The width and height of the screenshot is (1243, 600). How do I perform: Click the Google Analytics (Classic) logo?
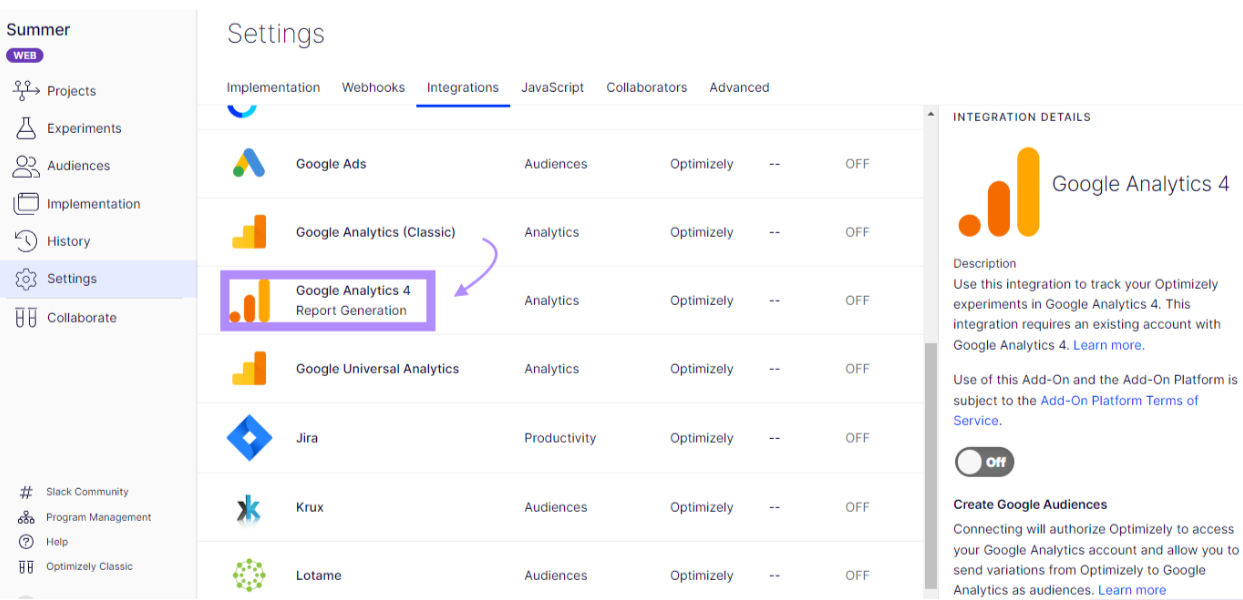(249, 232)
